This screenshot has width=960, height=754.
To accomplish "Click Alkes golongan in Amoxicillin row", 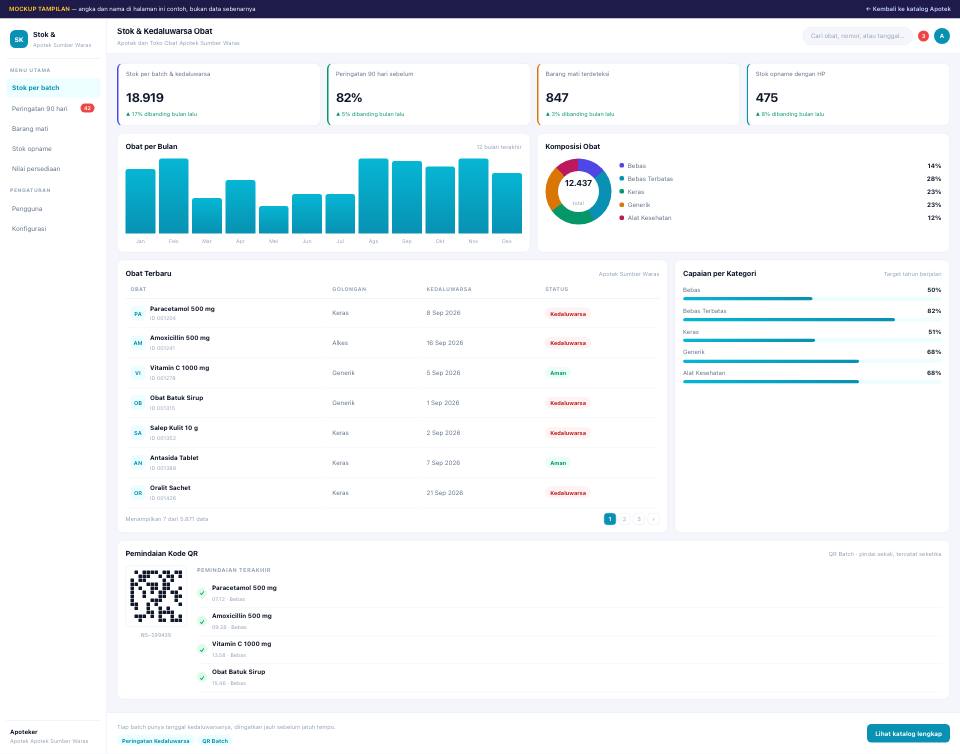I will [340, 343].
